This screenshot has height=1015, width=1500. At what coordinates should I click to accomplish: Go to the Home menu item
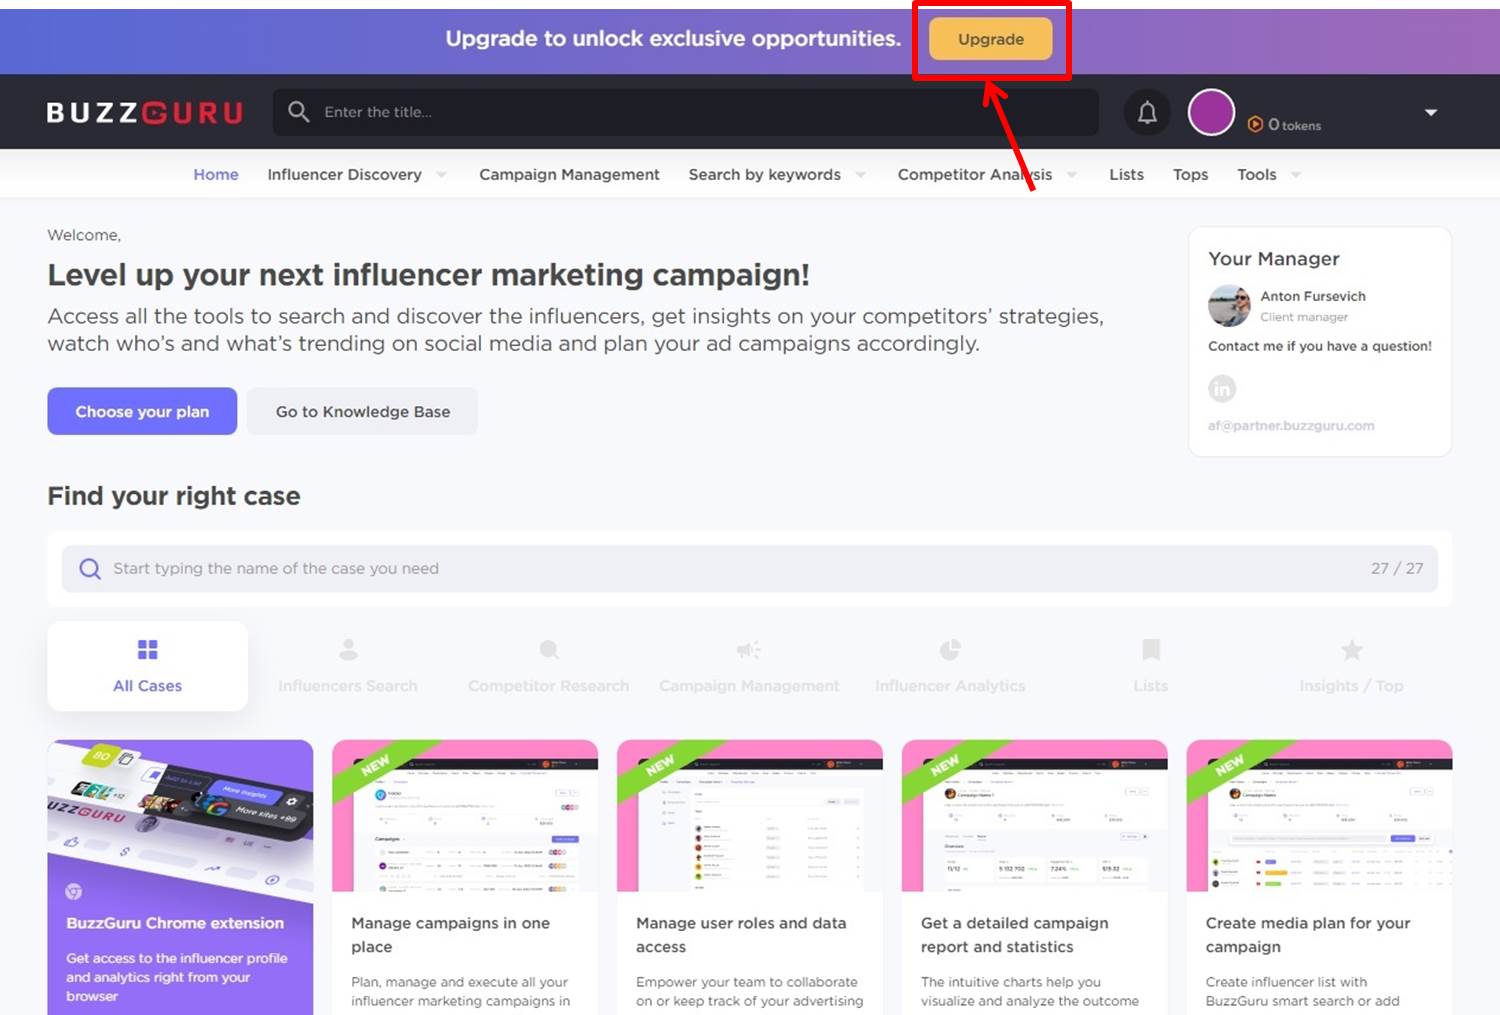[216, 174]
